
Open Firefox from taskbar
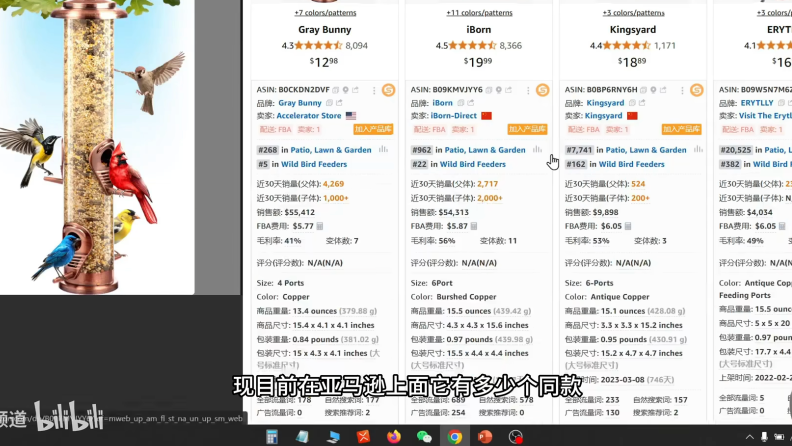393,436
